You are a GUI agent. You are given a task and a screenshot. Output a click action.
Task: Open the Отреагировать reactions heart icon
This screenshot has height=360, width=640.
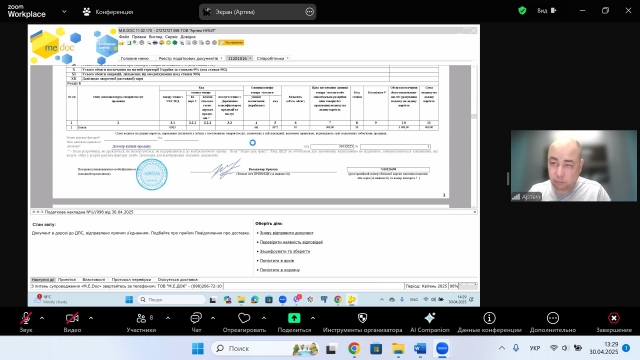pyautogui.click(x=244, y=318)
